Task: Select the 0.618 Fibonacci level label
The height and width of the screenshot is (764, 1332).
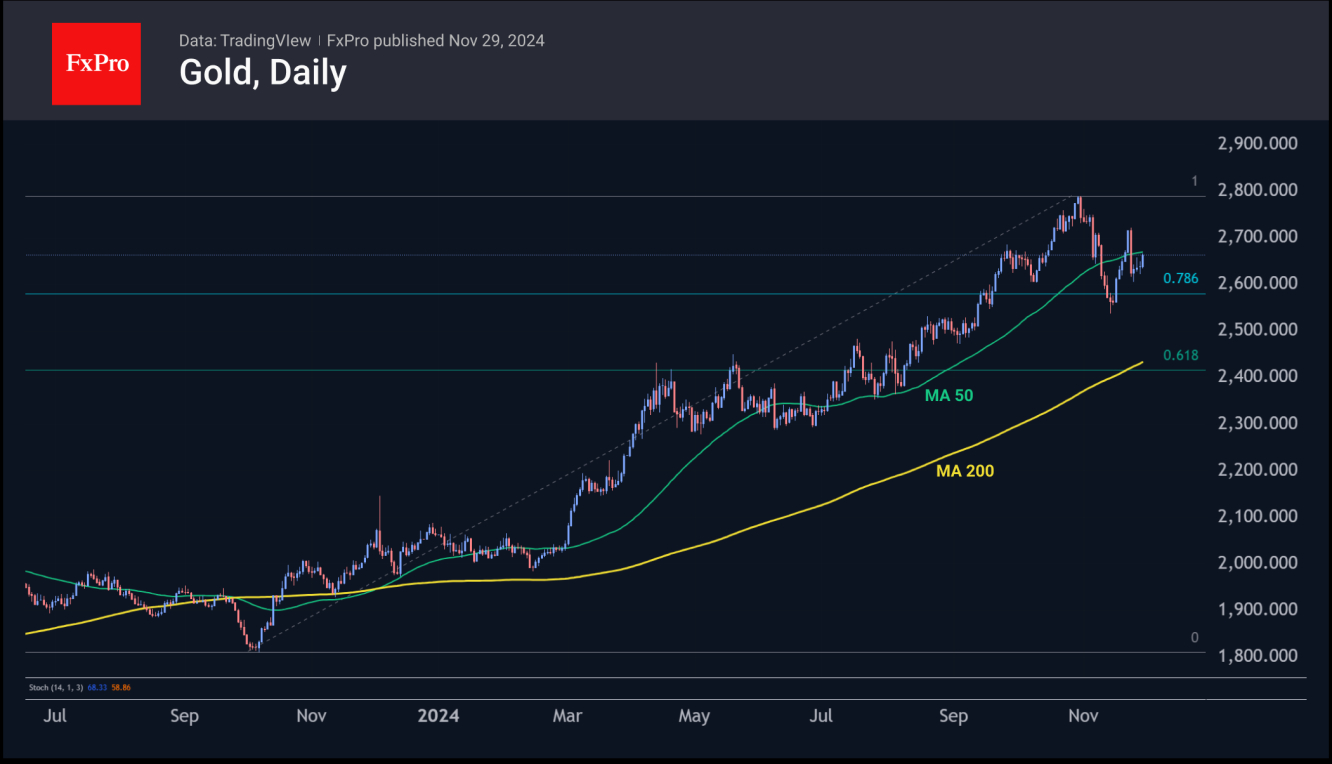Action: coord(1181,355)
